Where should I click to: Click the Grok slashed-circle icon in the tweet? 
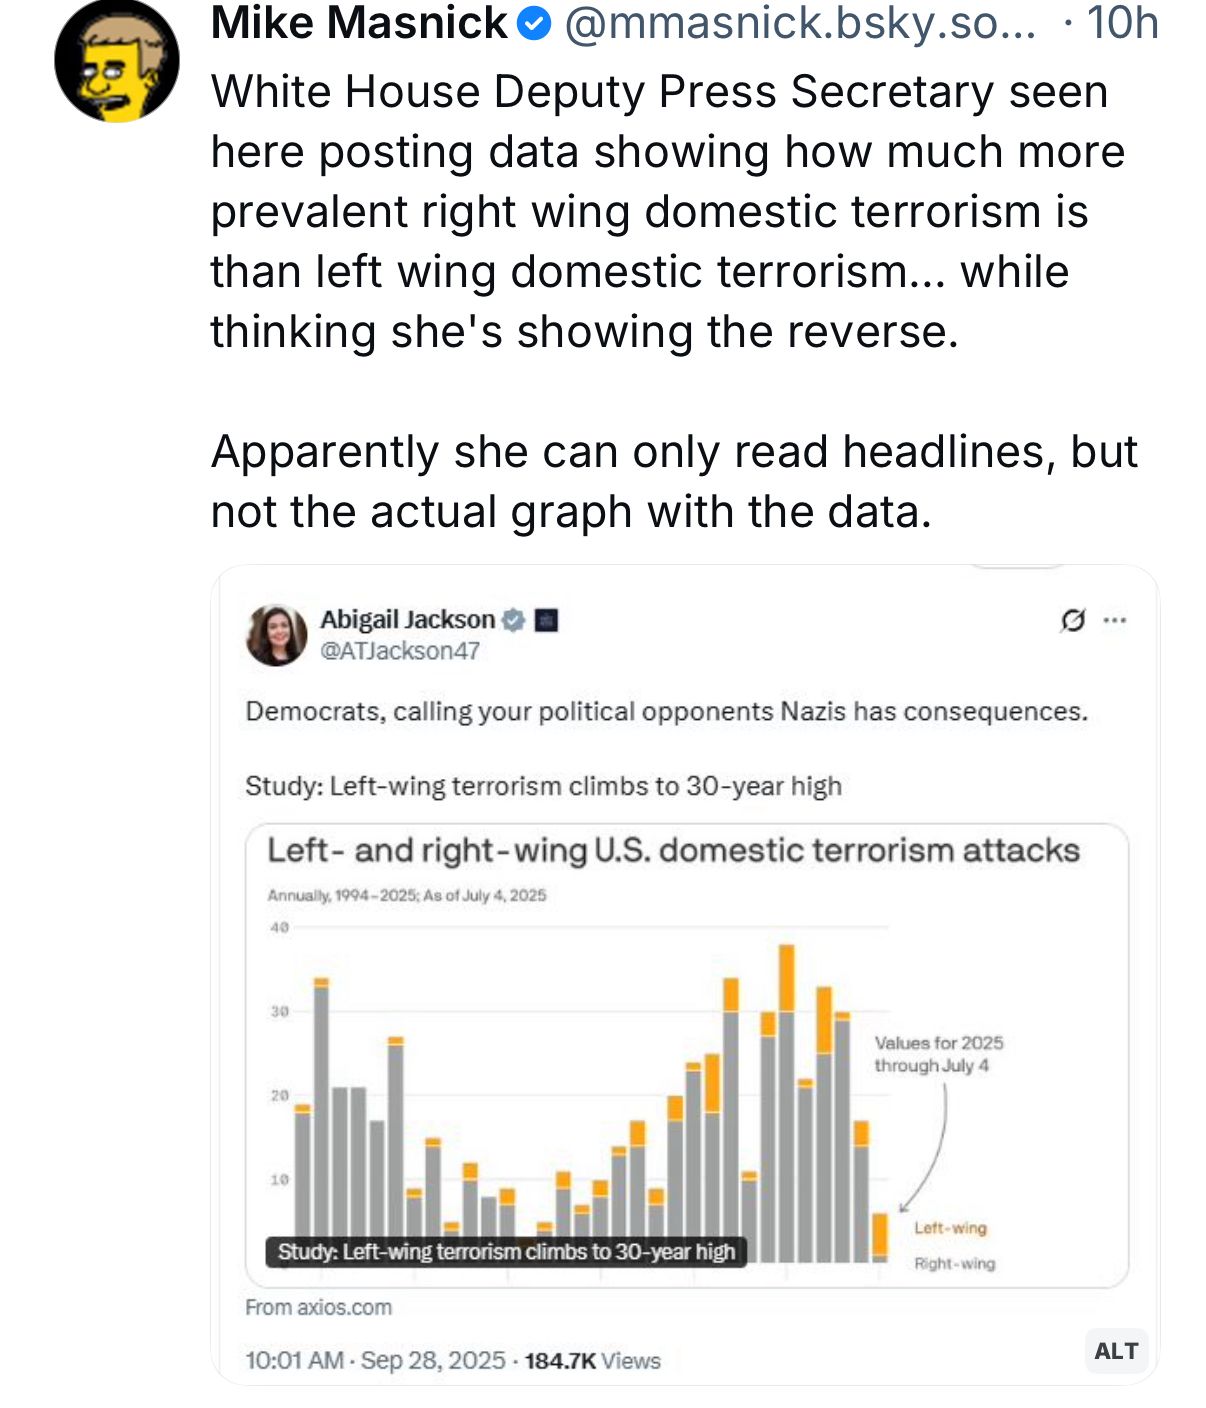(1072, 620)
